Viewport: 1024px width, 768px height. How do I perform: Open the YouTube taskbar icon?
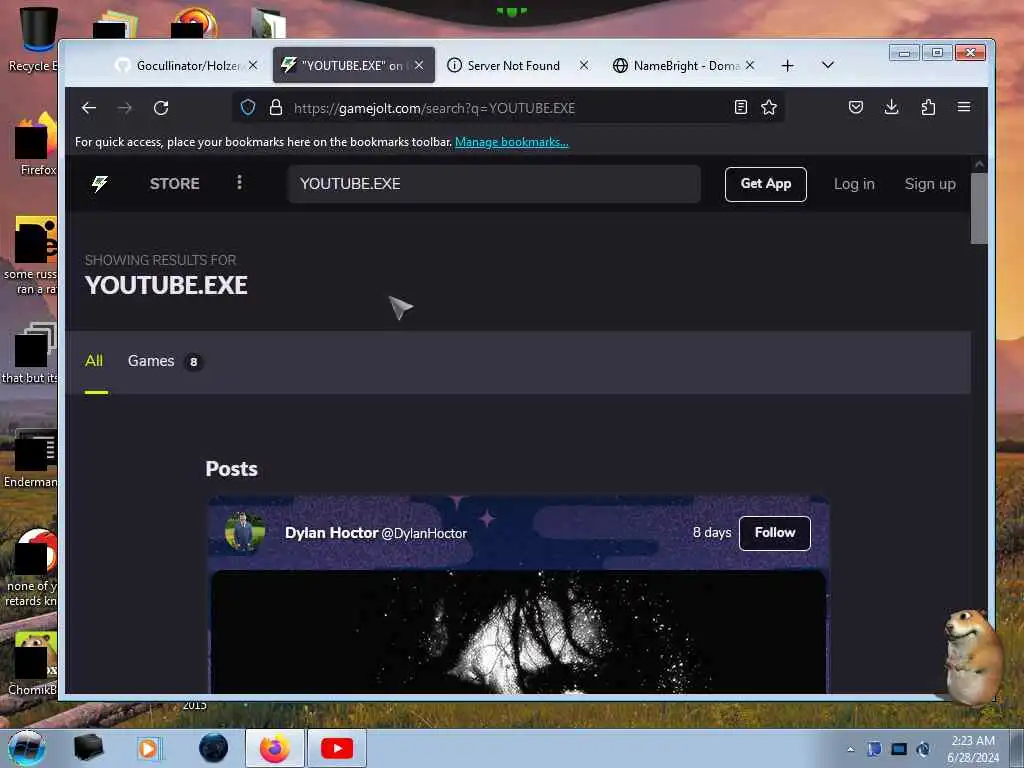337,748
